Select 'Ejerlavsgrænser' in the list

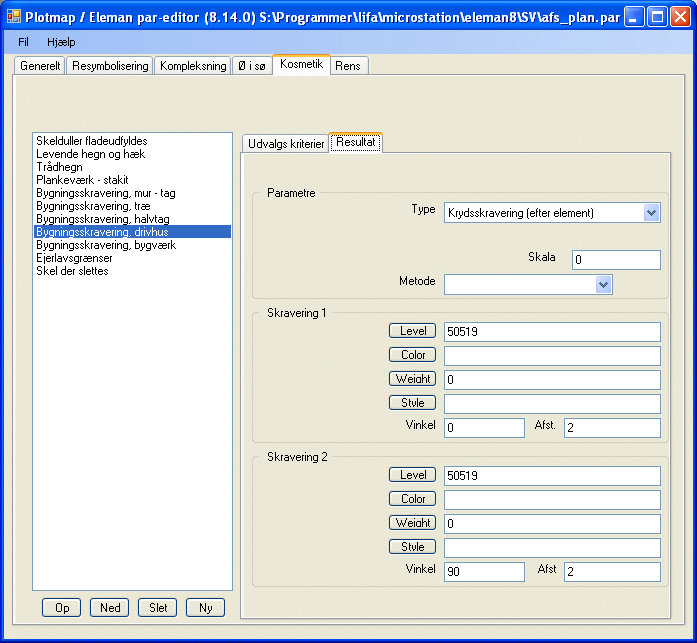coord(132,258)
